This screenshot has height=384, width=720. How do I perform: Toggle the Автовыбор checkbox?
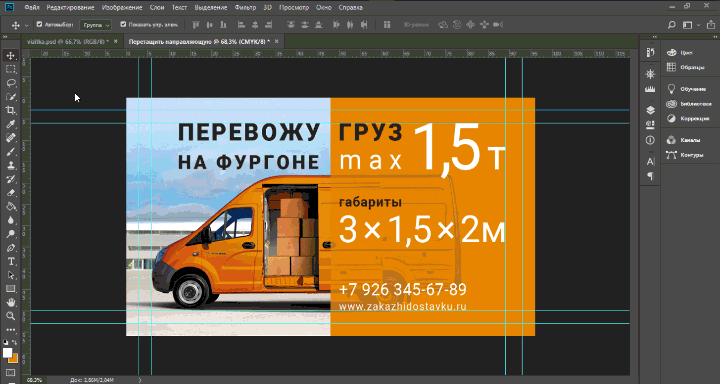click(x=39, y=24)
